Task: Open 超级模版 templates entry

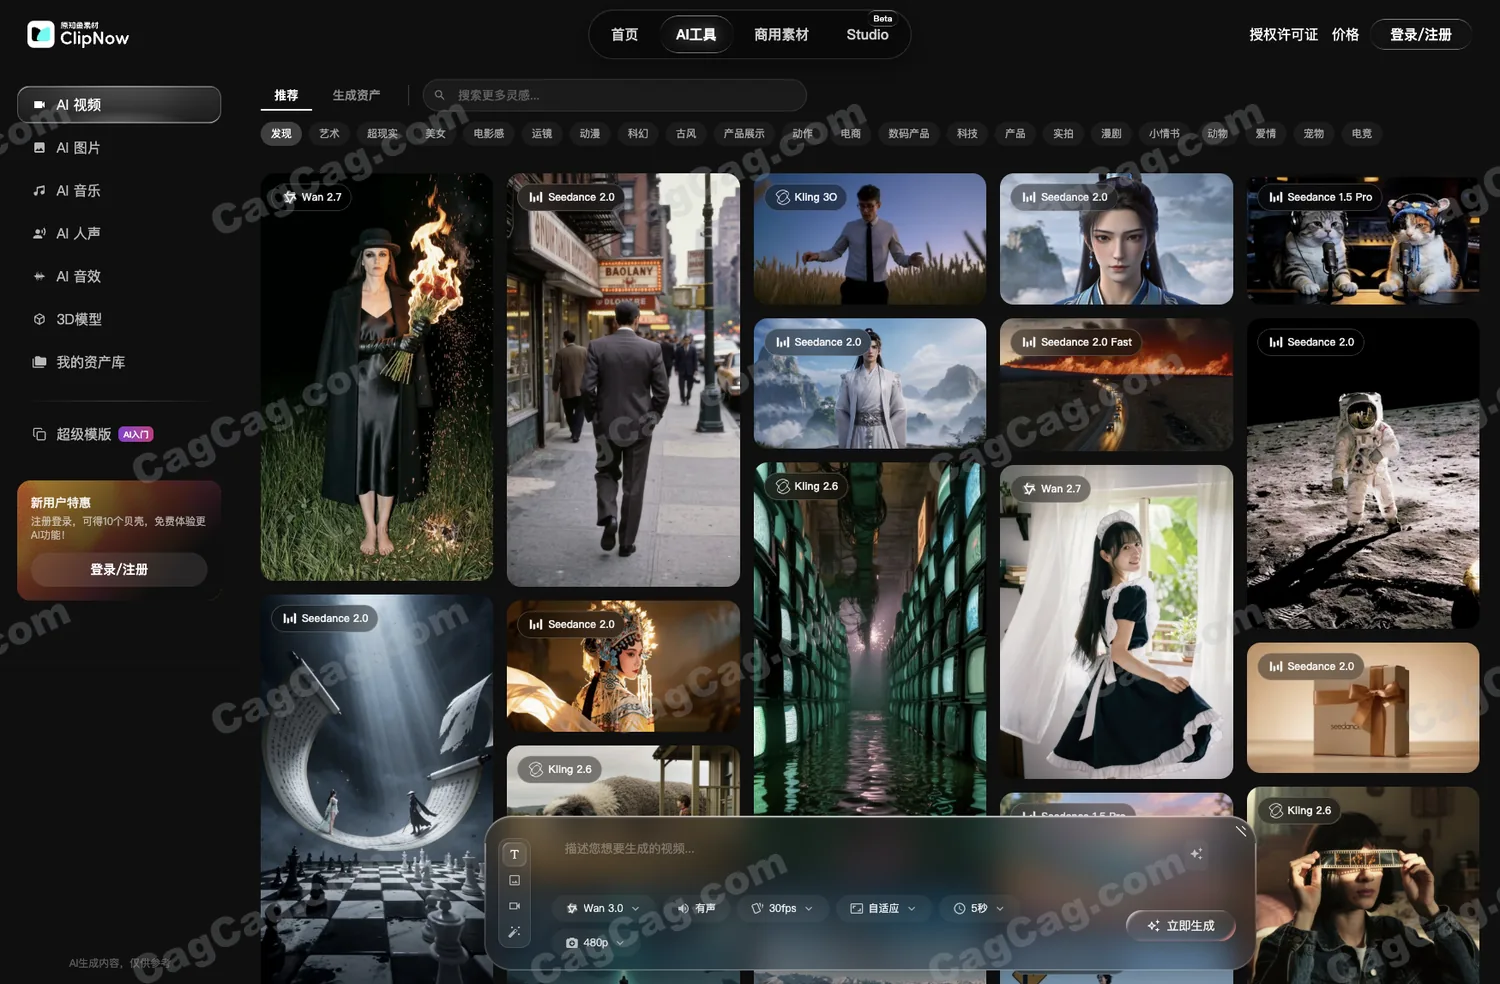Action: click(x=119, y=435)
